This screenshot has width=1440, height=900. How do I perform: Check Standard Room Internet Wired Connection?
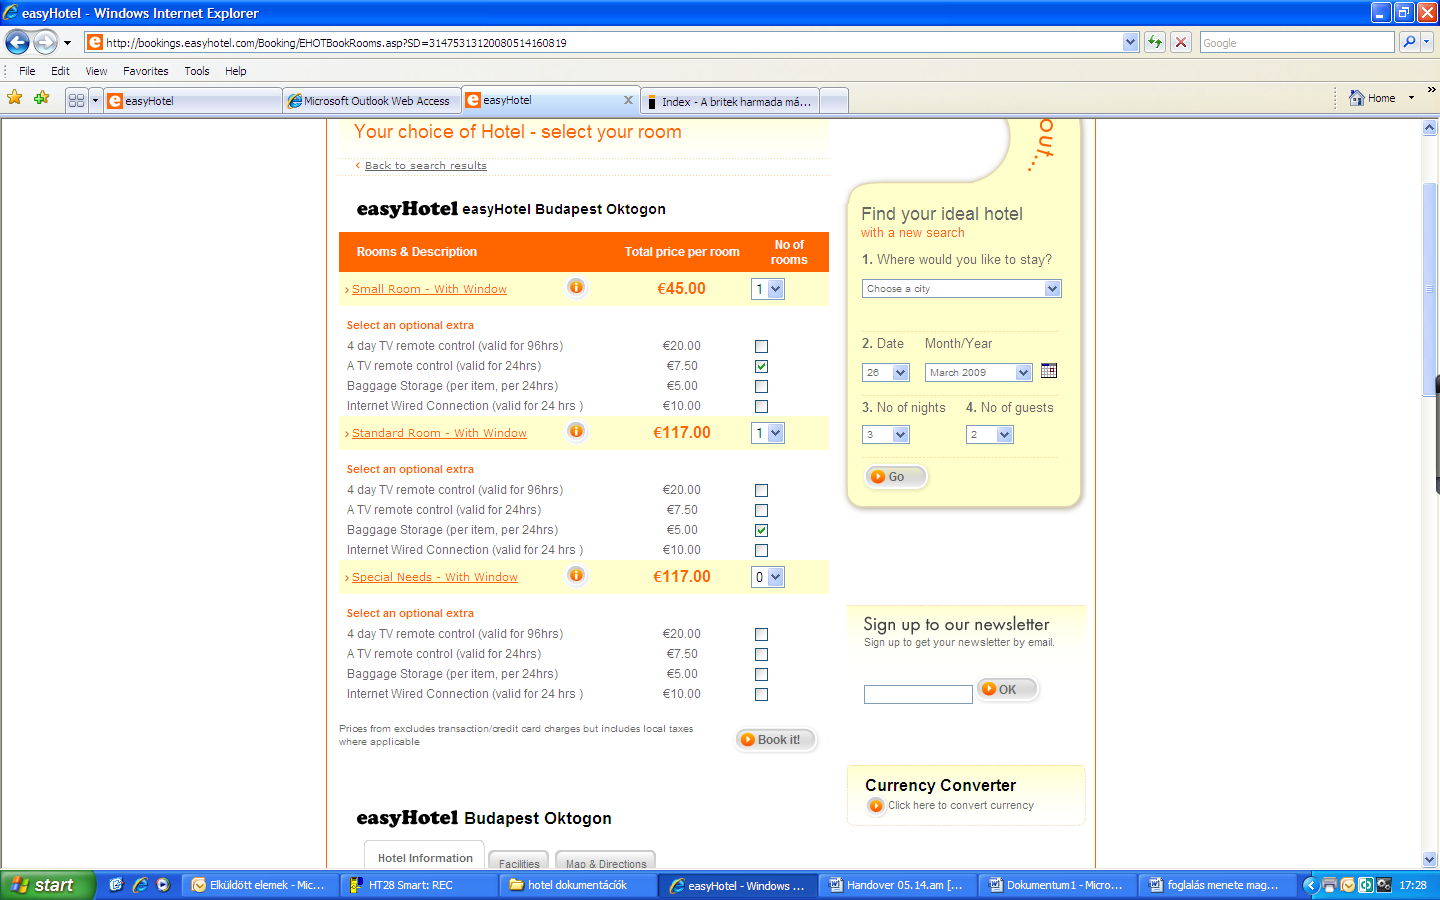pos(761,550)
